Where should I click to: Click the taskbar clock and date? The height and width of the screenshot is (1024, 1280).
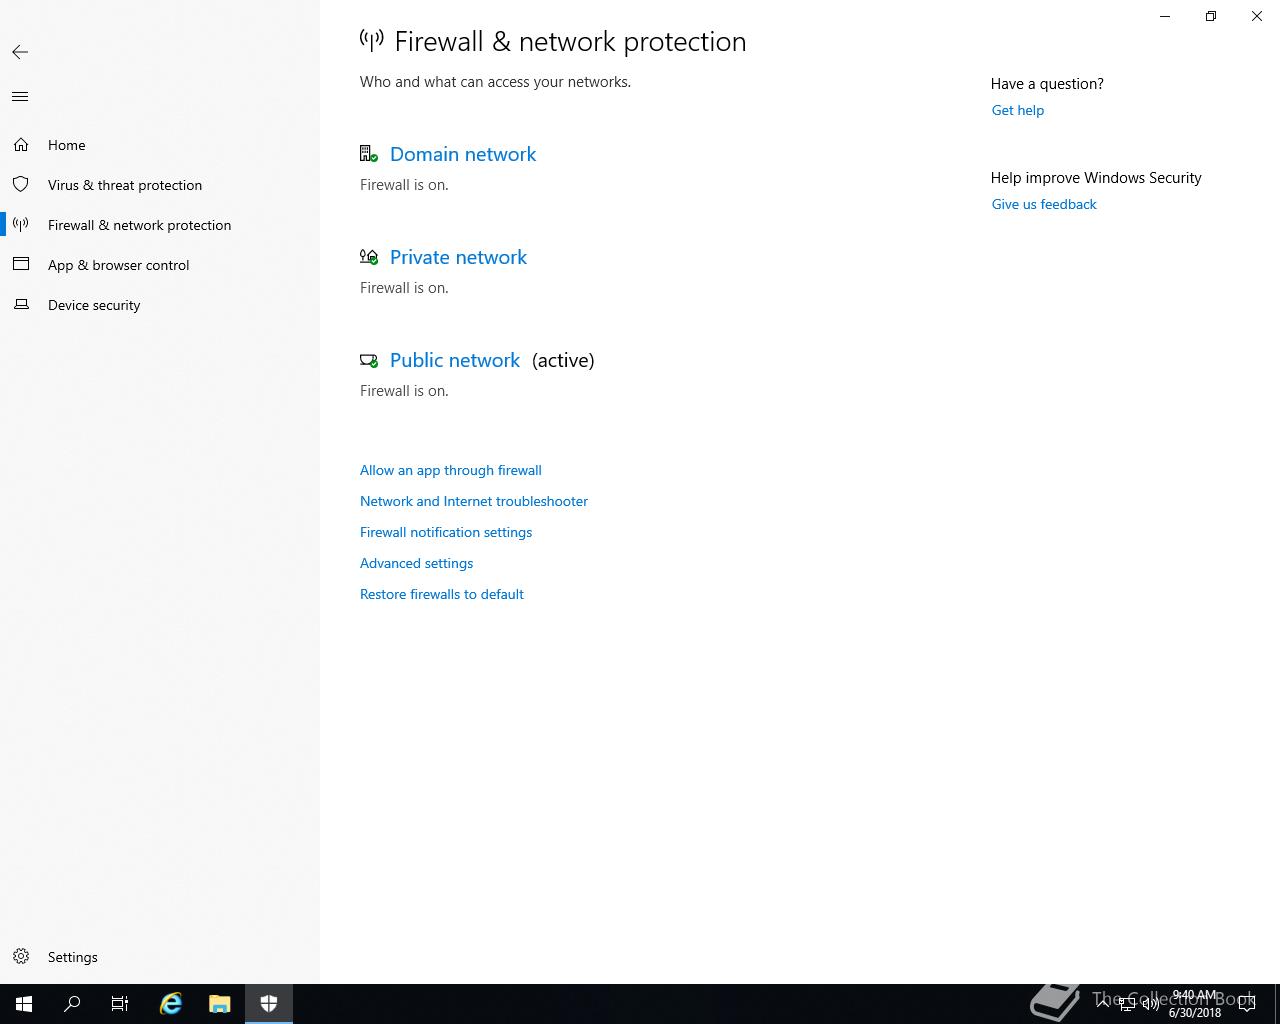[x=1195, y=1004]
